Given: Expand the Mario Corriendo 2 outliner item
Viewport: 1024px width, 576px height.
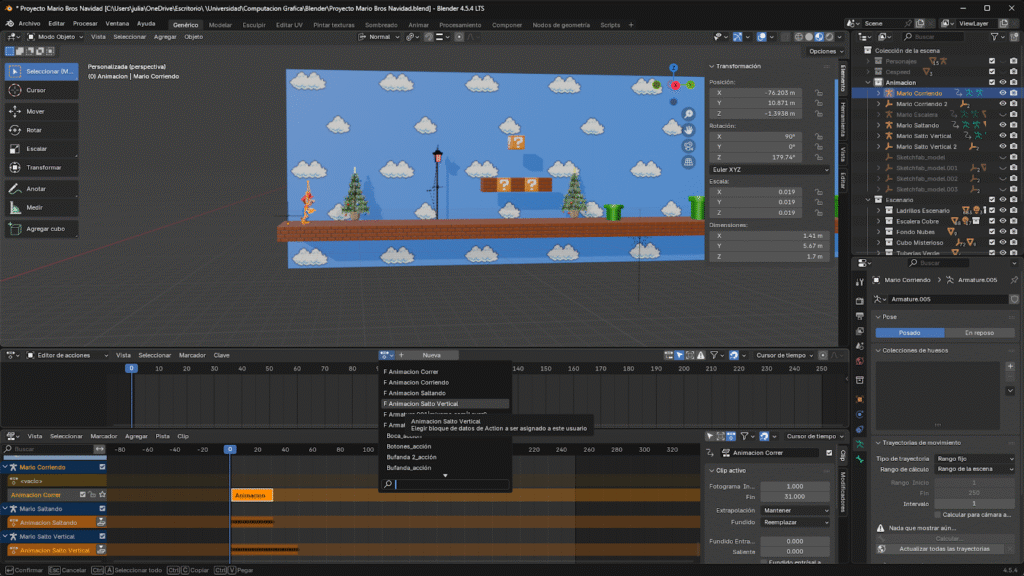Looking at the screenshot, I should [879, 104].
